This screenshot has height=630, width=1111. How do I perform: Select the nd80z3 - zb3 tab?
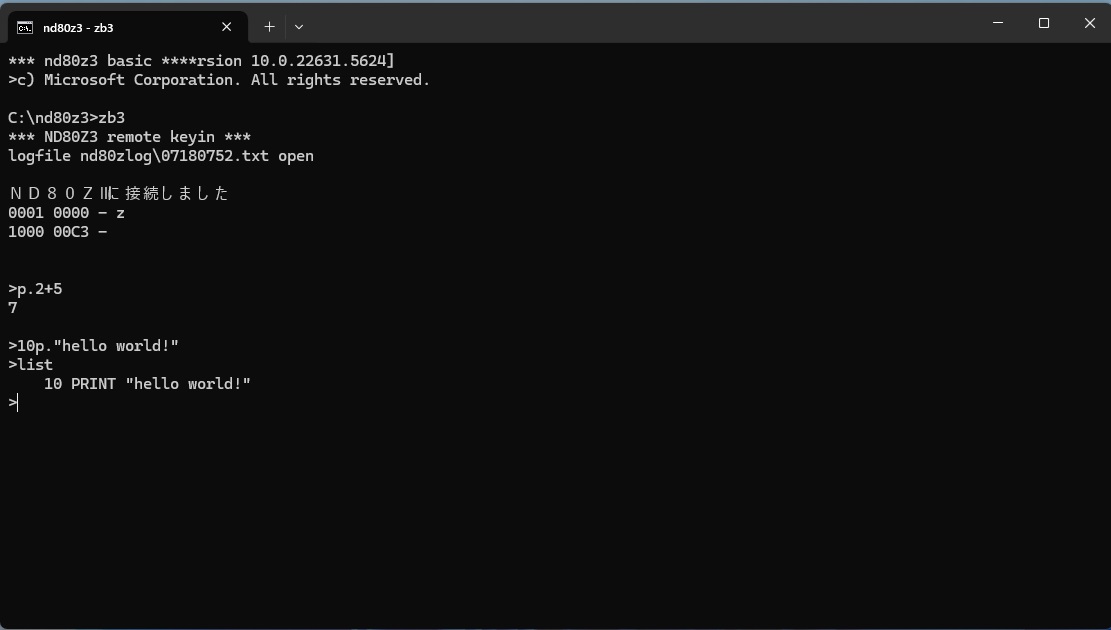click(128, 27)
